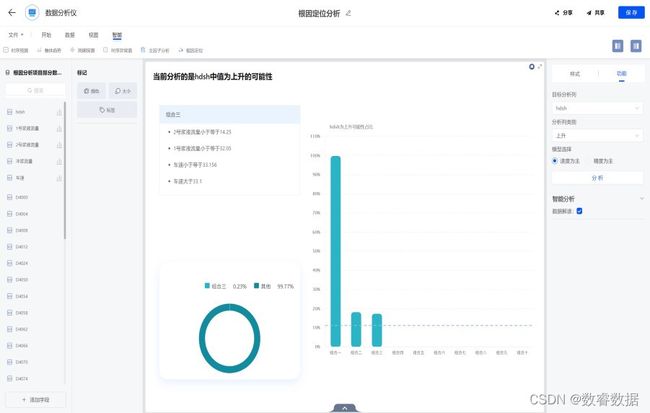The height and width of the screenshot is (413, 650).
Task: Open the 智能 menu tab
Action: click(117, 35)
